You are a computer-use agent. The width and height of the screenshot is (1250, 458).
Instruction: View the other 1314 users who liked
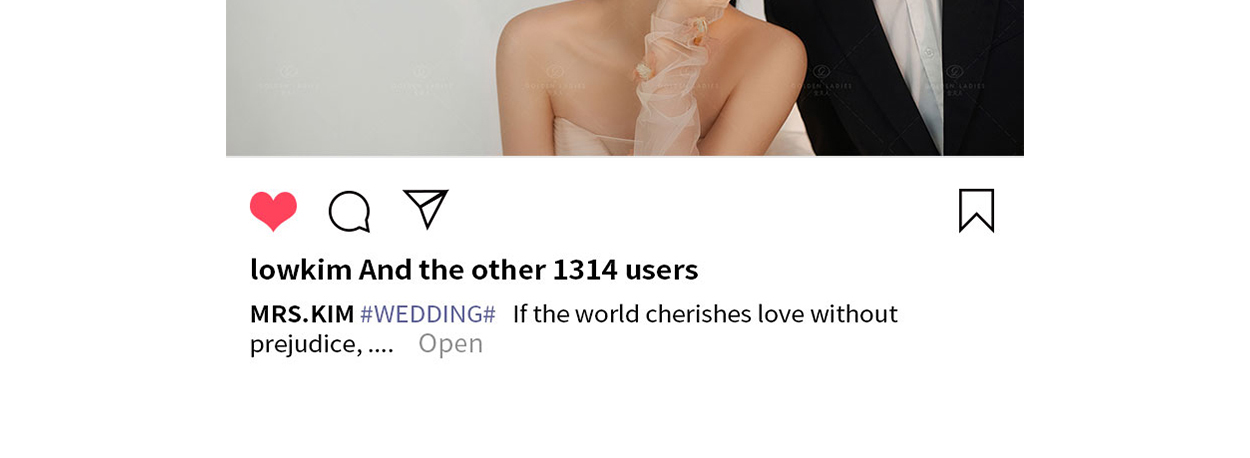(x=528, y=270)
